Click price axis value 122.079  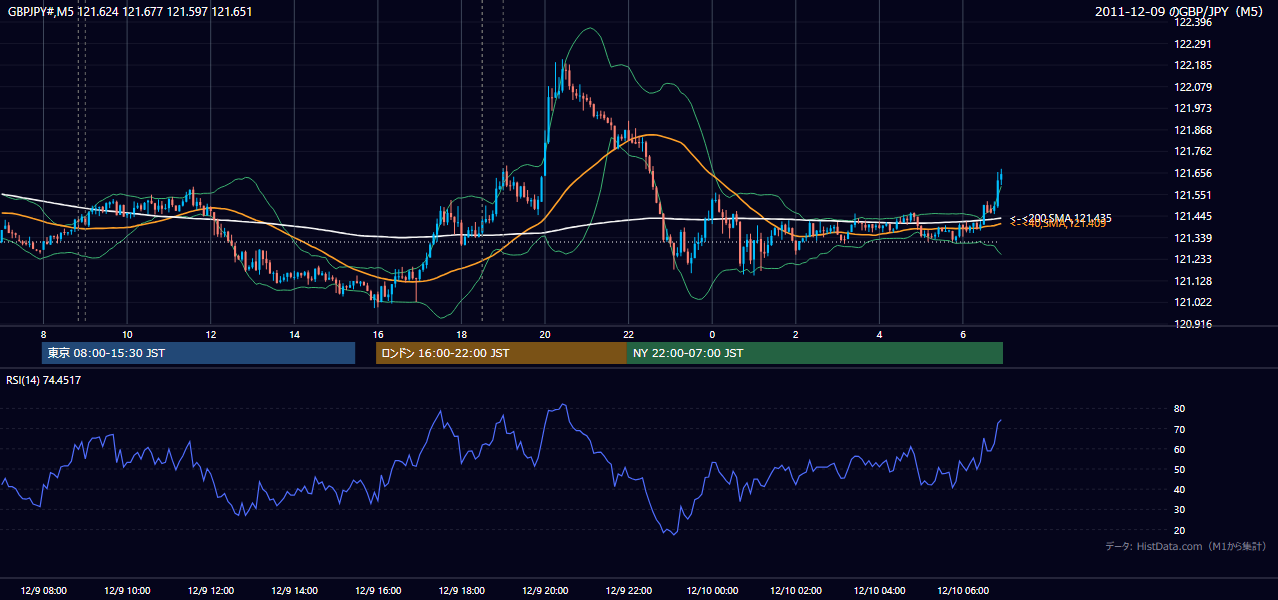(x=1194, y=87)
